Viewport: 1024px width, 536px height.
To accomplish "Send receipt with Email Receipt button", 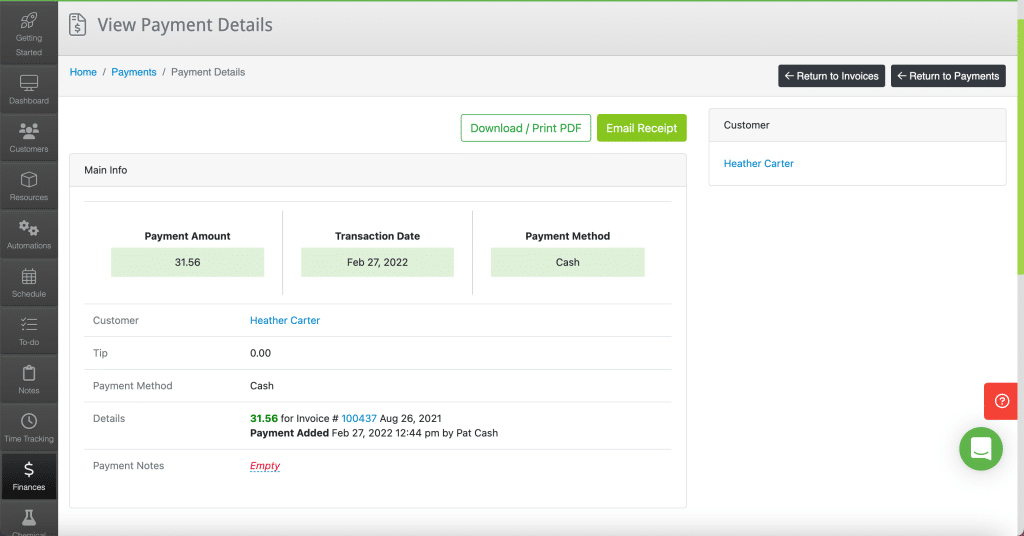I will [x=641, y=128].
